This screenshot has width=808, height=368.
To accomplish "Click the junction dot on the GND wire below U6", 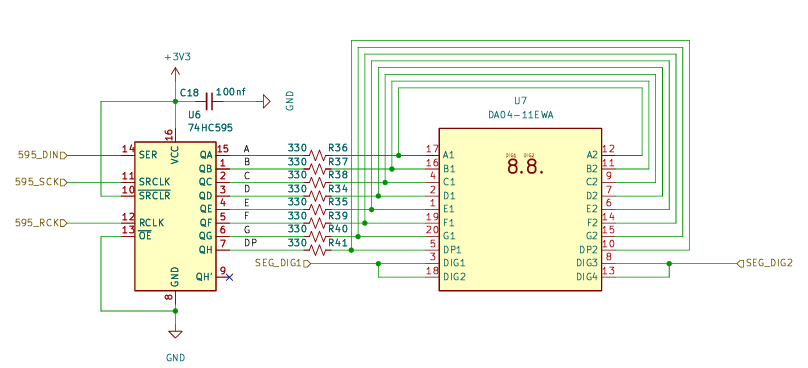I will 175,311.
